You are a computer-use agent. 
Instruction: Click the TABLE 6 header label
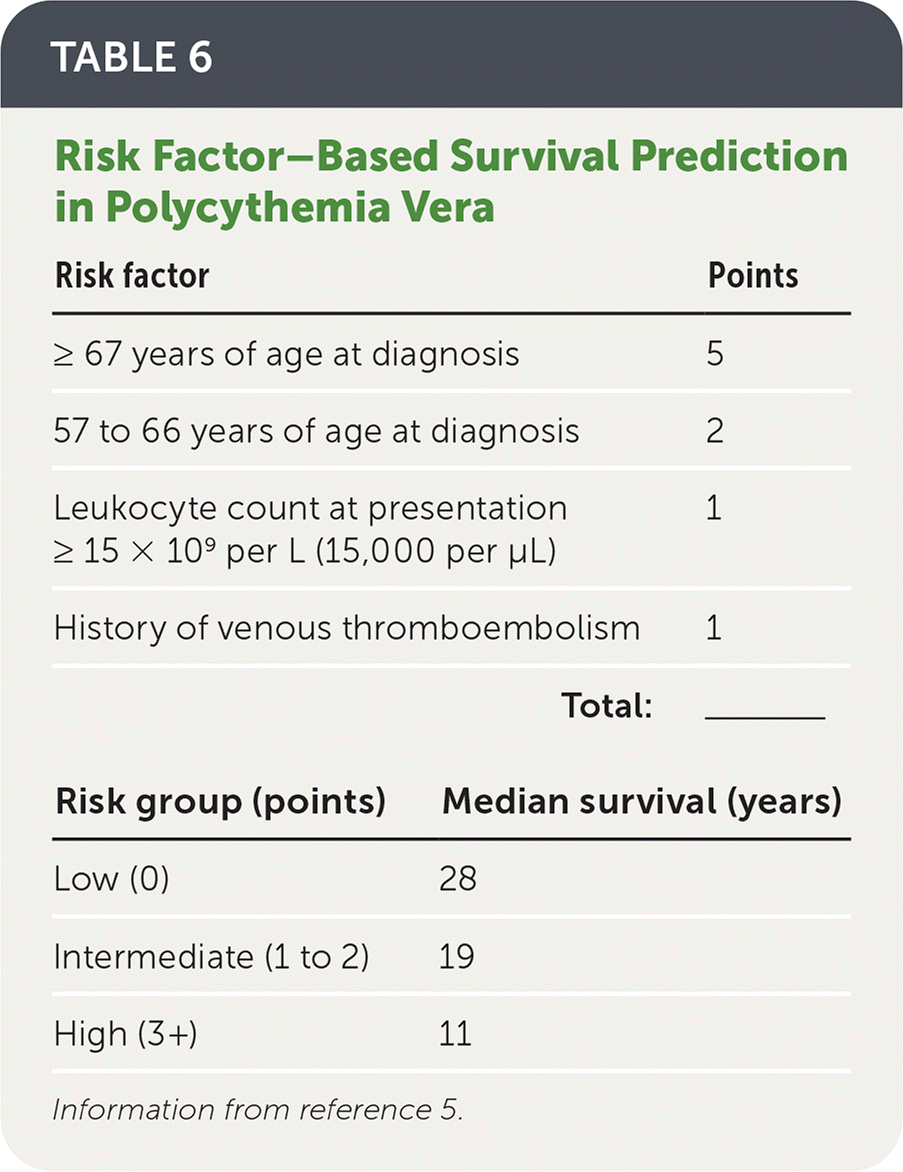pyautogui.click(x=131, y=56)
